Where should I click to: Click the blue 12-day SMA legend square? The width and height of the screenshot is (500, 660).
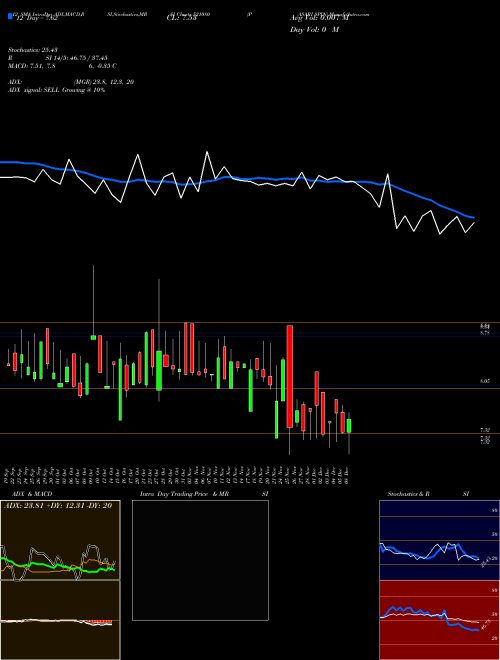[x=11, y=17]
